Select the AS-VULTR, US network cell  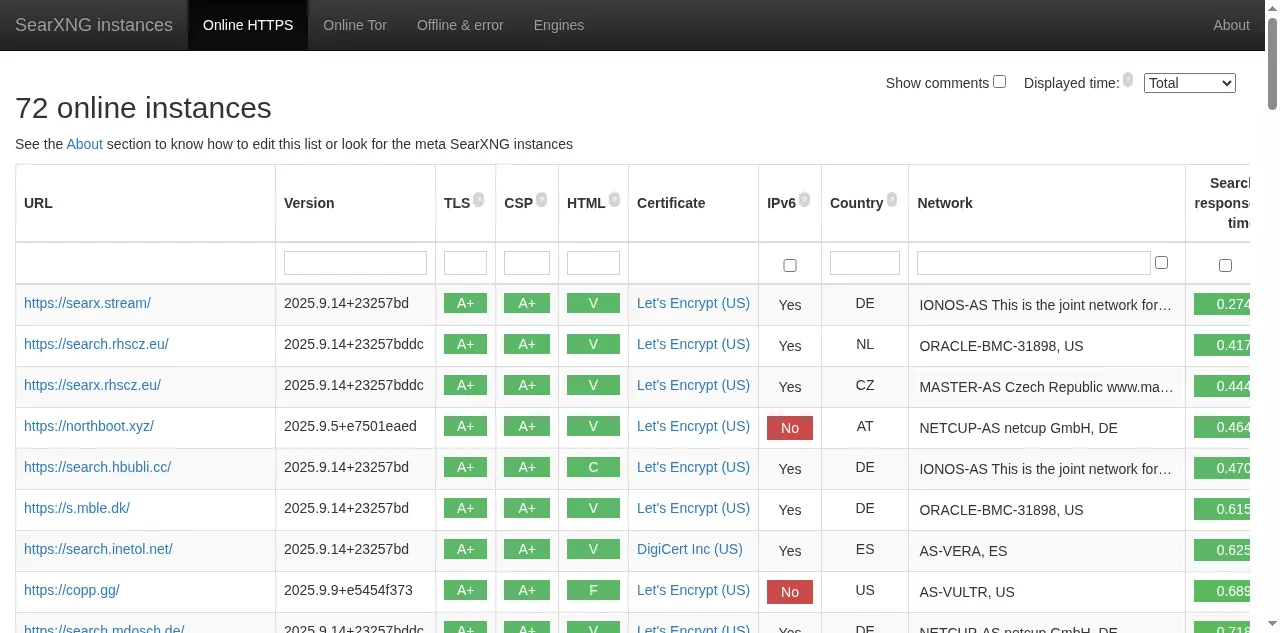point(1047,592)
